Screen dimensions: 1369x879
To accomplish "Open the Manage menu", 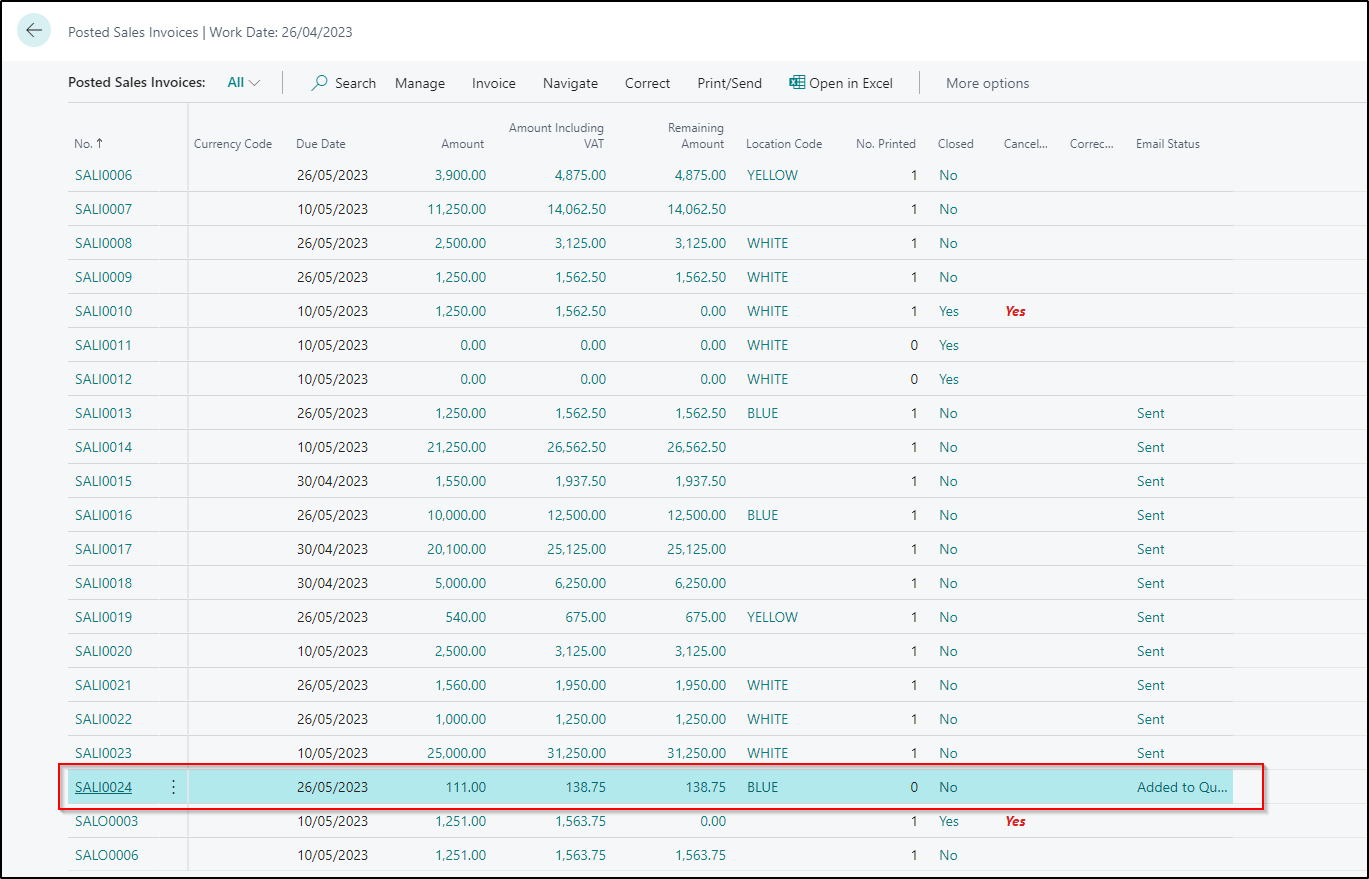I will click(x=420, y=83).
